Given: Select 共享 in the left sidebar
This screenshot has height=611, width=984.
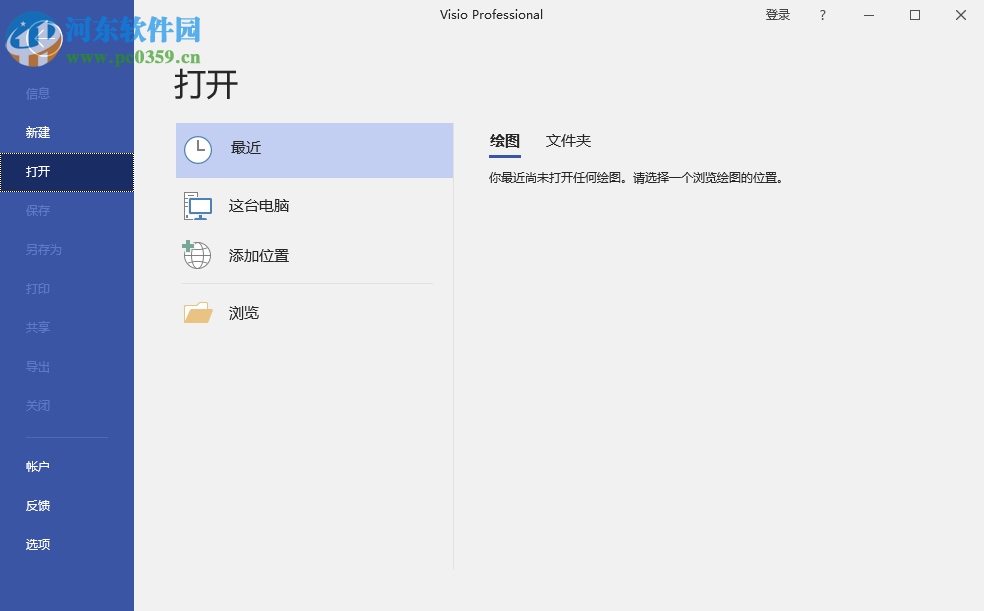Looking at the screenshot, I should tap(37, 327).
